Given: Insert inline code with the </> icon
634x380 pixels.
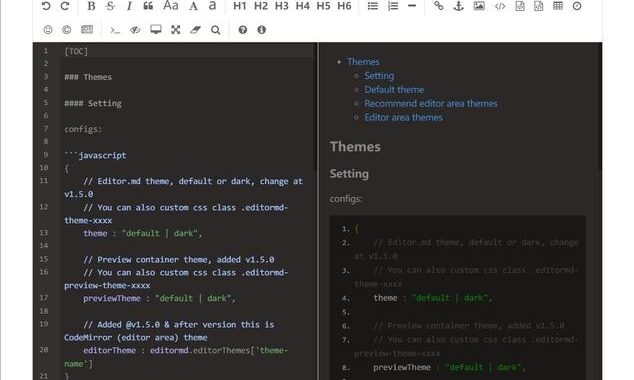Looking at the screenshot, I should coord(500,6).
